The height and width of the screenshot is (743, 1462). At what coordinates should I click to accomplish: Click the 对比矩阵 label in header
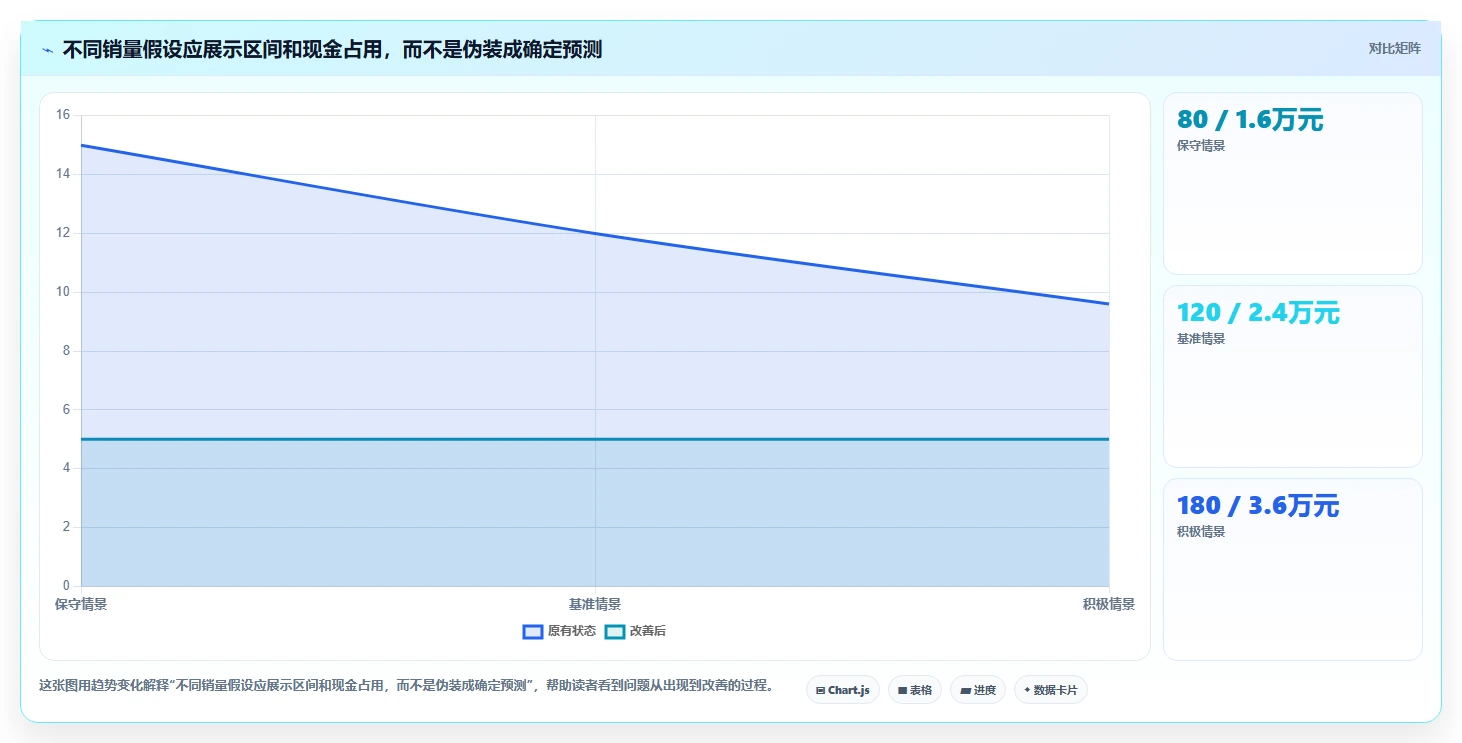point(1394,48)
